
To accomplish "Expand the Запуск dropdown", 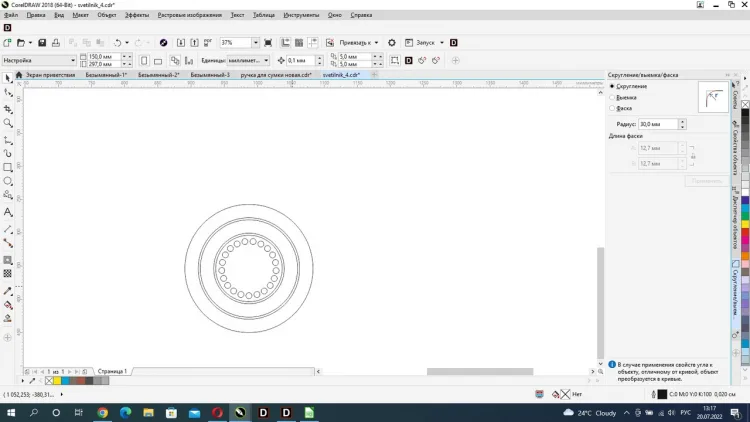I will click(x=441, y=43).
